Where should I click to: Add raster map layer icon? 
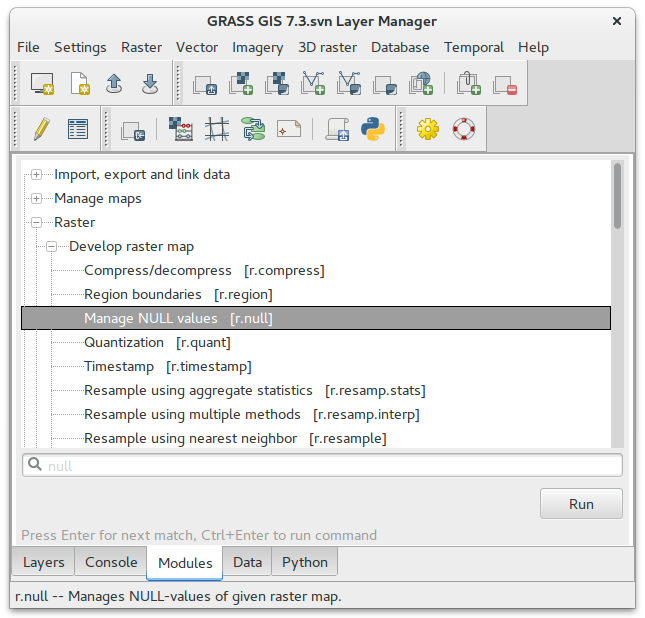point(241,84)
